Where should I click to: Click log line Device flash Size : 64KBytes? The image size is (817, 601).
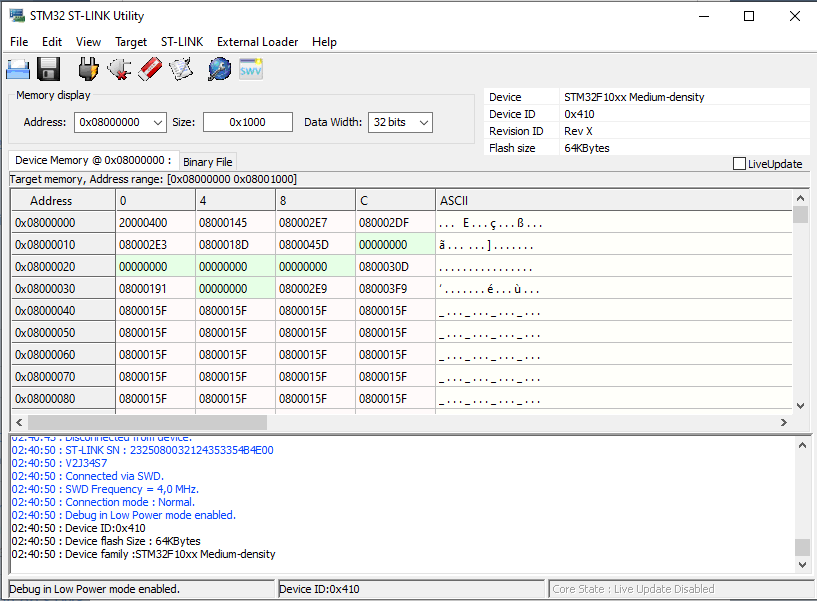(x=106, y=541)
